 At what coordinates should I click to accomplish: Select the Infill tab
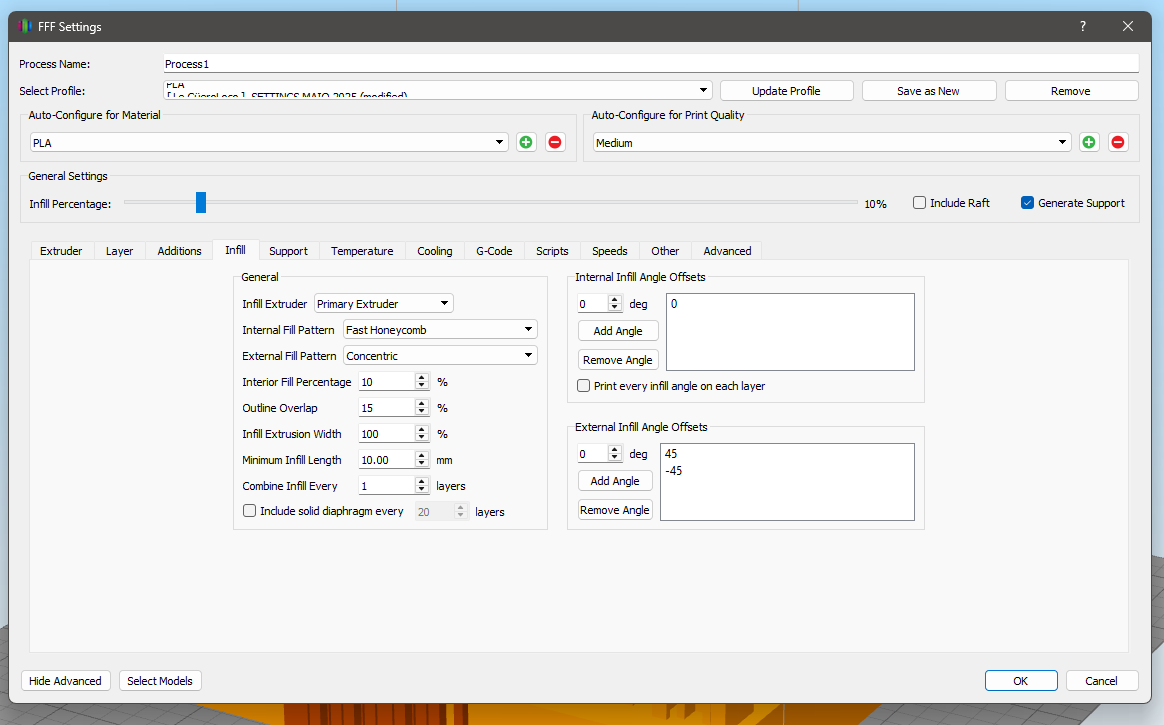(235, 250)
